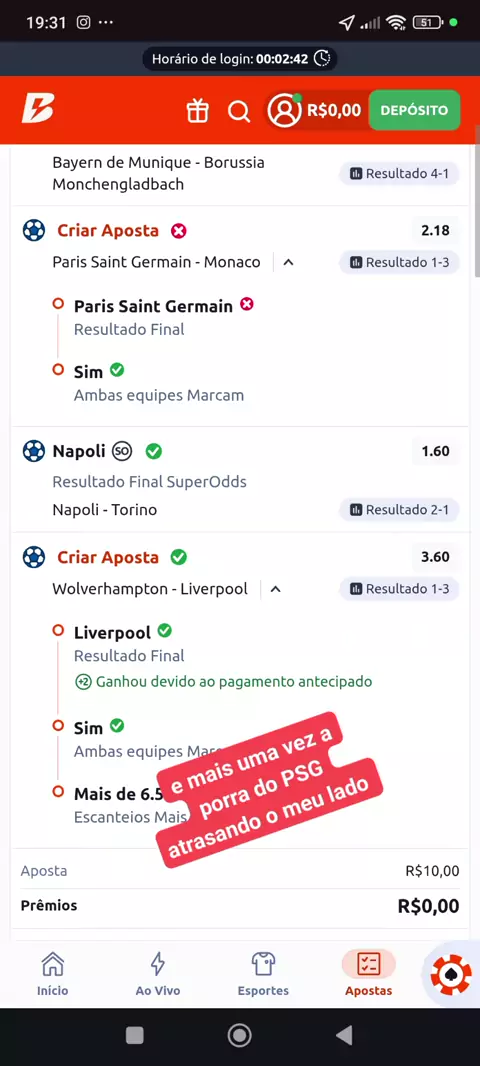480x1066 pixels.
Task: Tap the green DEPÓSITO button
Action: tap(414, 110)
